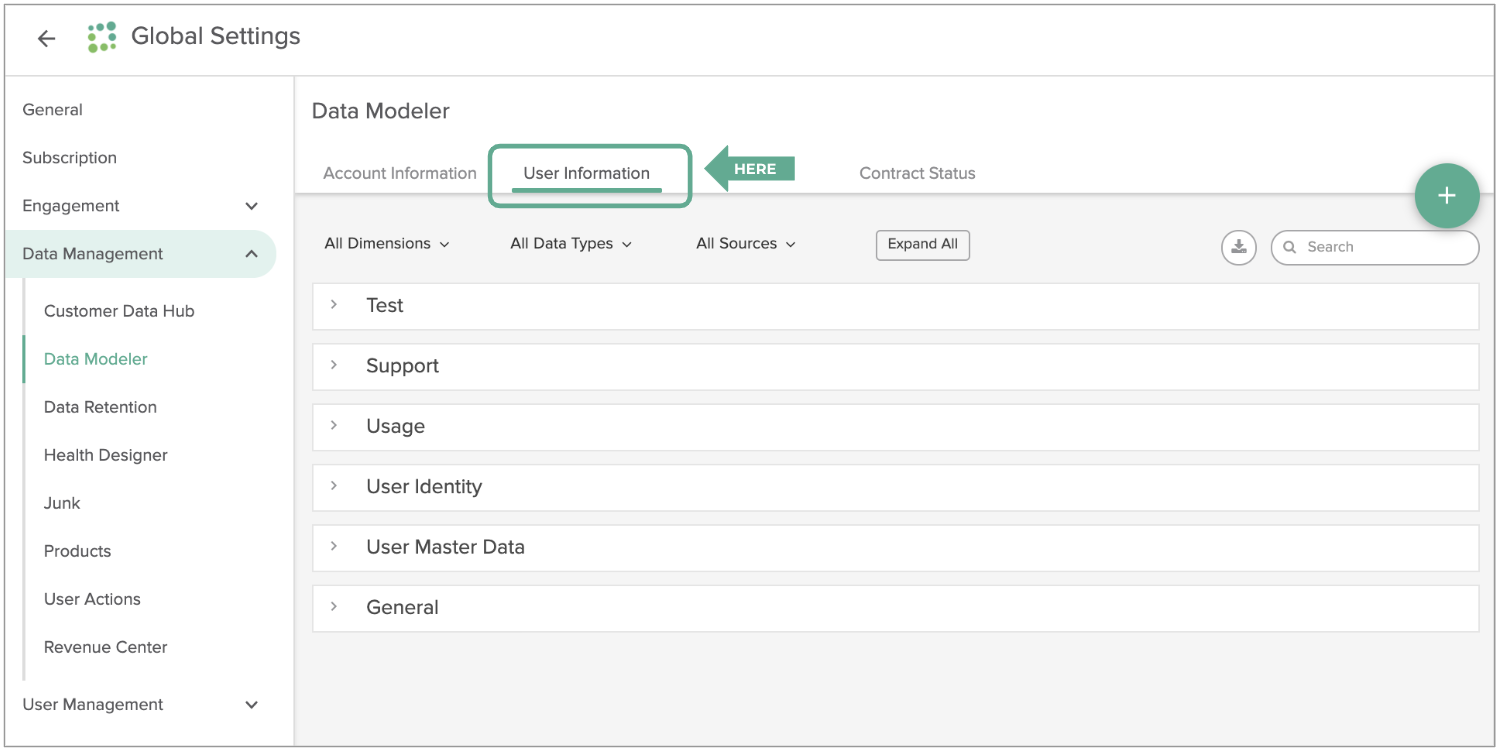Open Products in the sidebar
1502x754 pixels.
[x=77, y=551]
